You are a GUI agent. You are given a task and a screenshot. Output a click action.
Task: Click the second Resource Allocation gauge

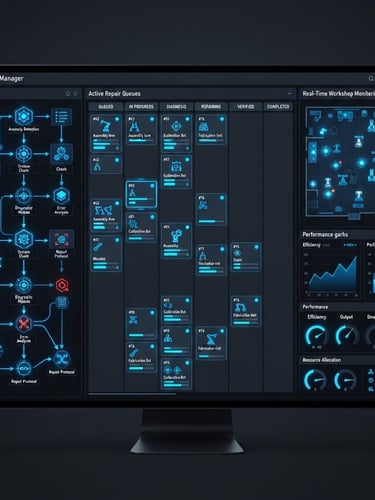(345, 379)
